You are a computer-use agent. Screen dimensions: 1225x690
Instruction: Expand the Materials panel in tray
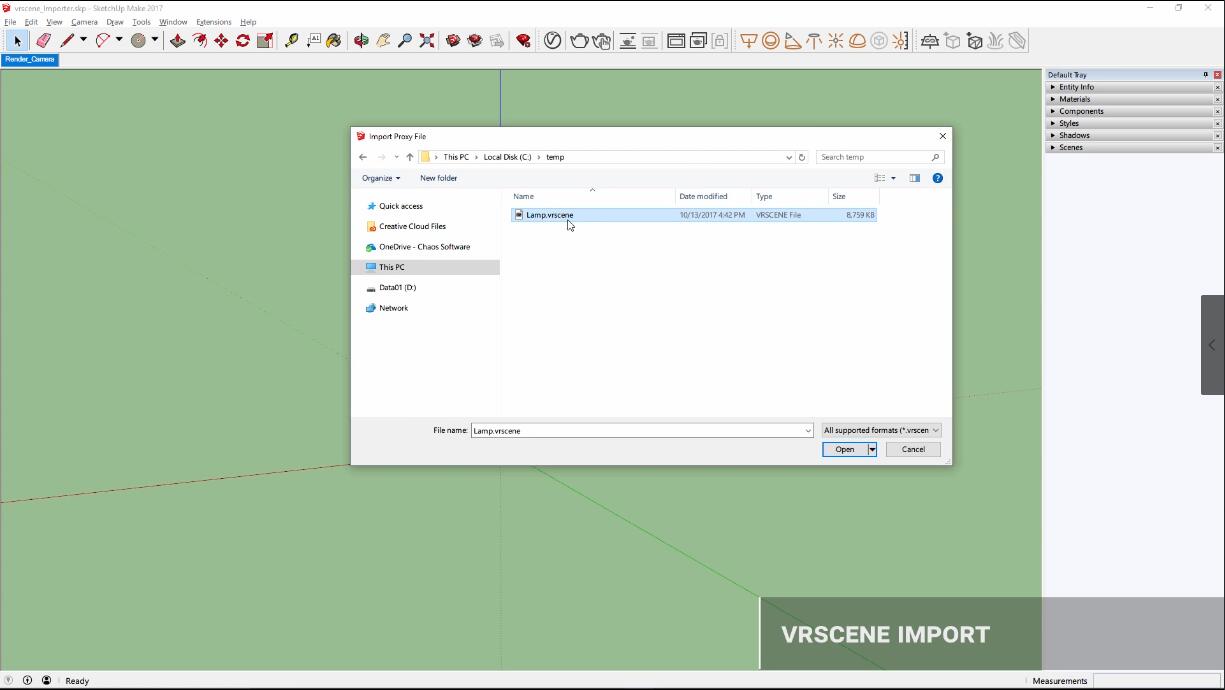pyautogui.click(x=1075, y=99)
